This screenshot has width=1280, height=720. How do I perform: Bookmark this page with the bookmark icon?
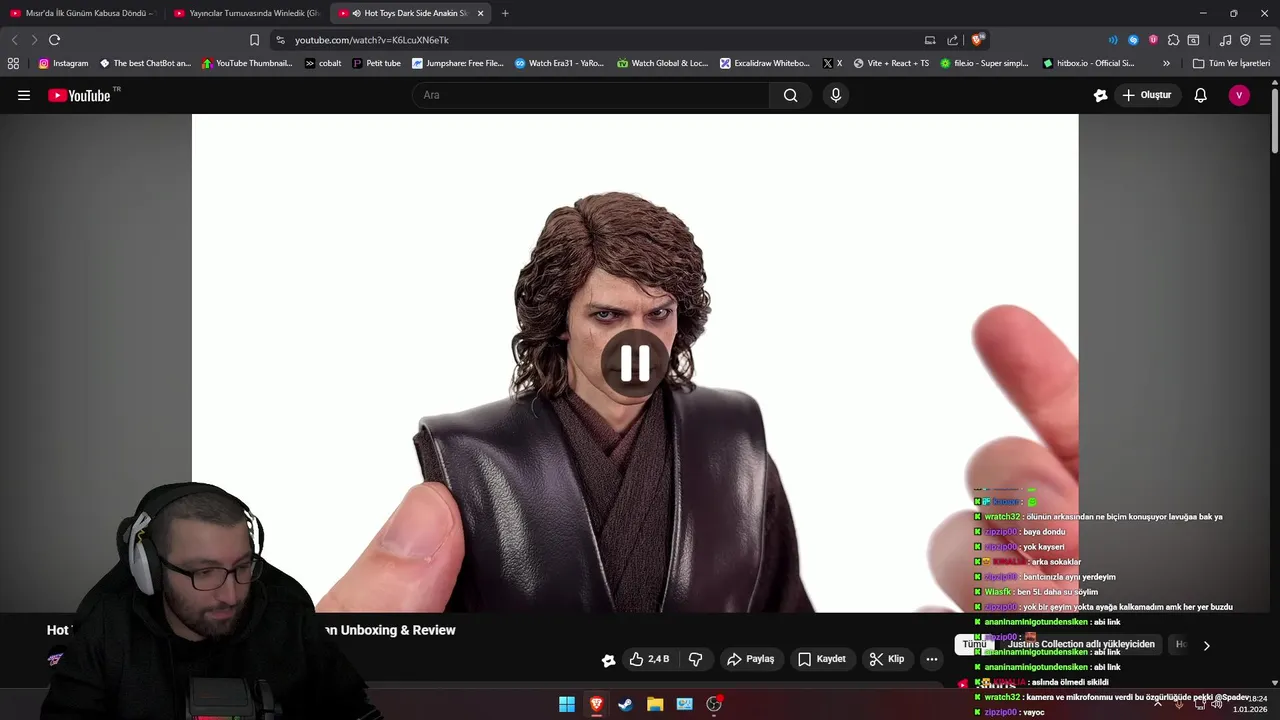pyautogui.click(x=254, y=40)
